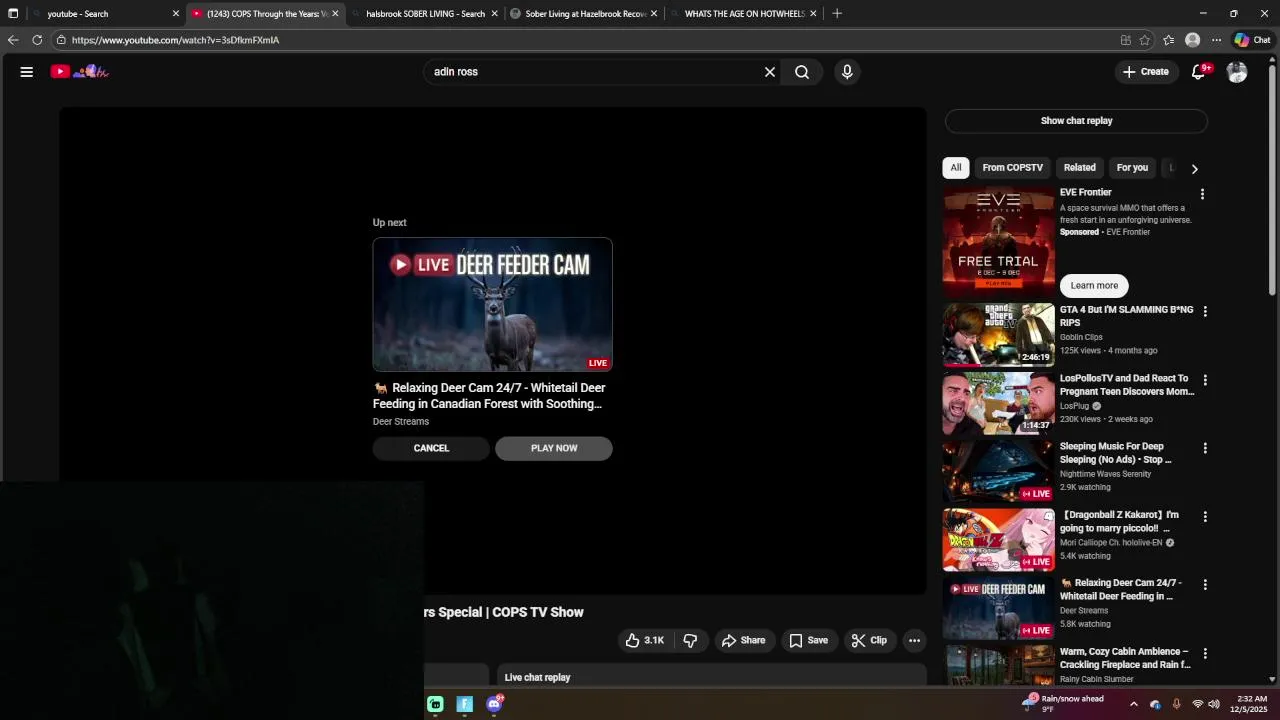
Task: Select the For you chip
Action: (x=1132, y=168)
